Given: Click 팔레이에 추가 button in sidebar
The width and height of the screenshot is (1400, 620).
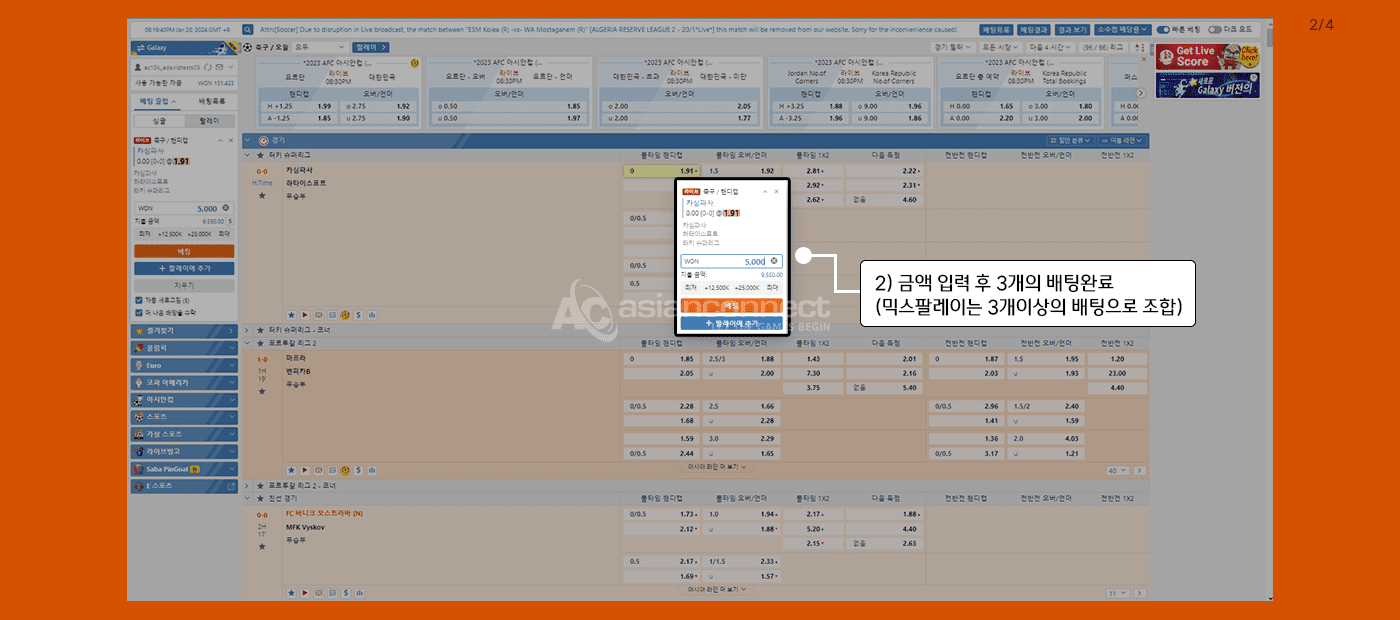Looking at the screenshot, I should (184, 269).
